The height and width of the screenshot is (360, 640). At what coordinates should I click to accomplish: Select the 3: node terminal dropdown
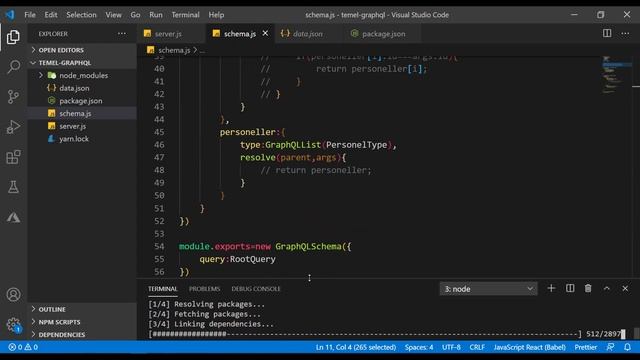(x=488, y=289)
